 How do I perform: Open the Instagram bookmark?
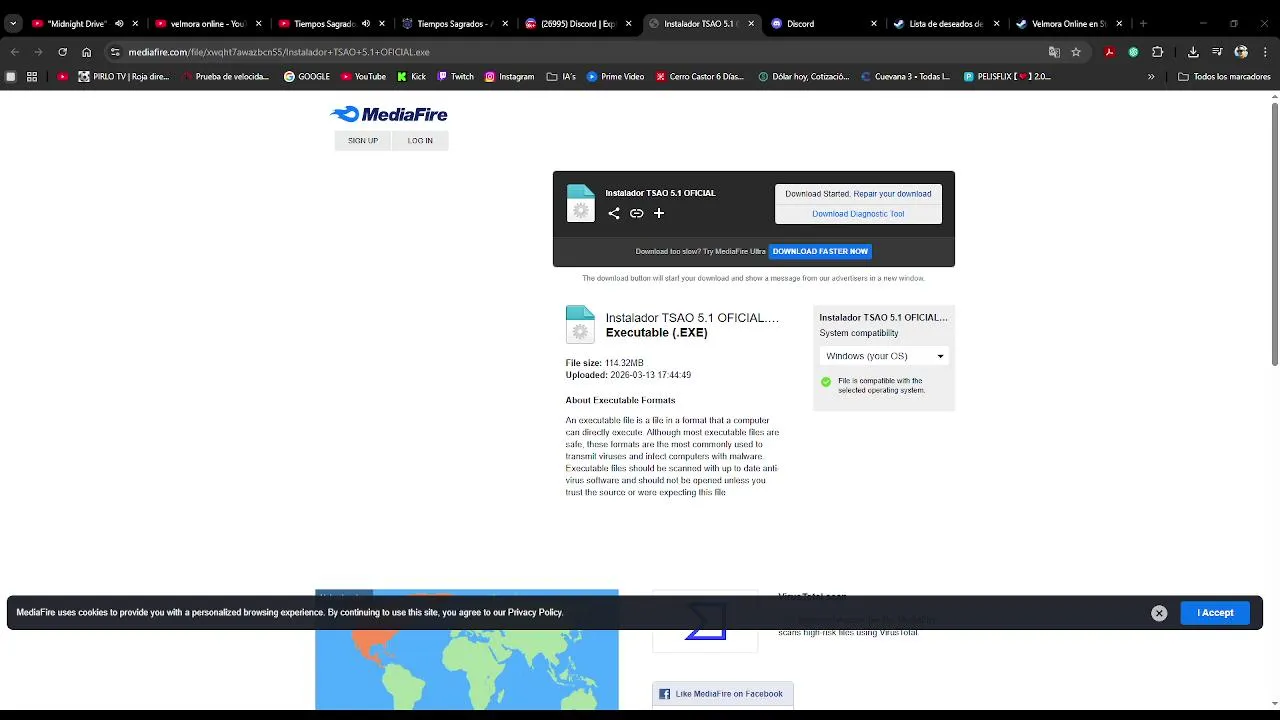tap(509, 76)
